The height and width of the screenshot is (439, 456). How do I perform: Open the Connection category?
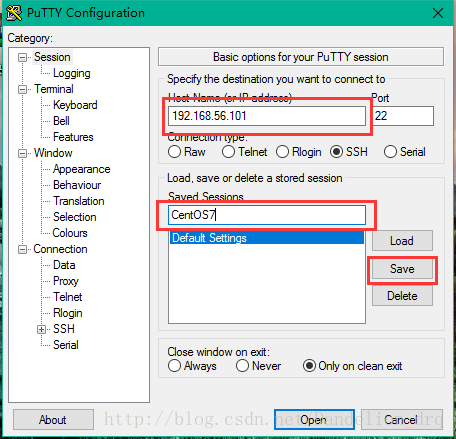tap(60, 249)
